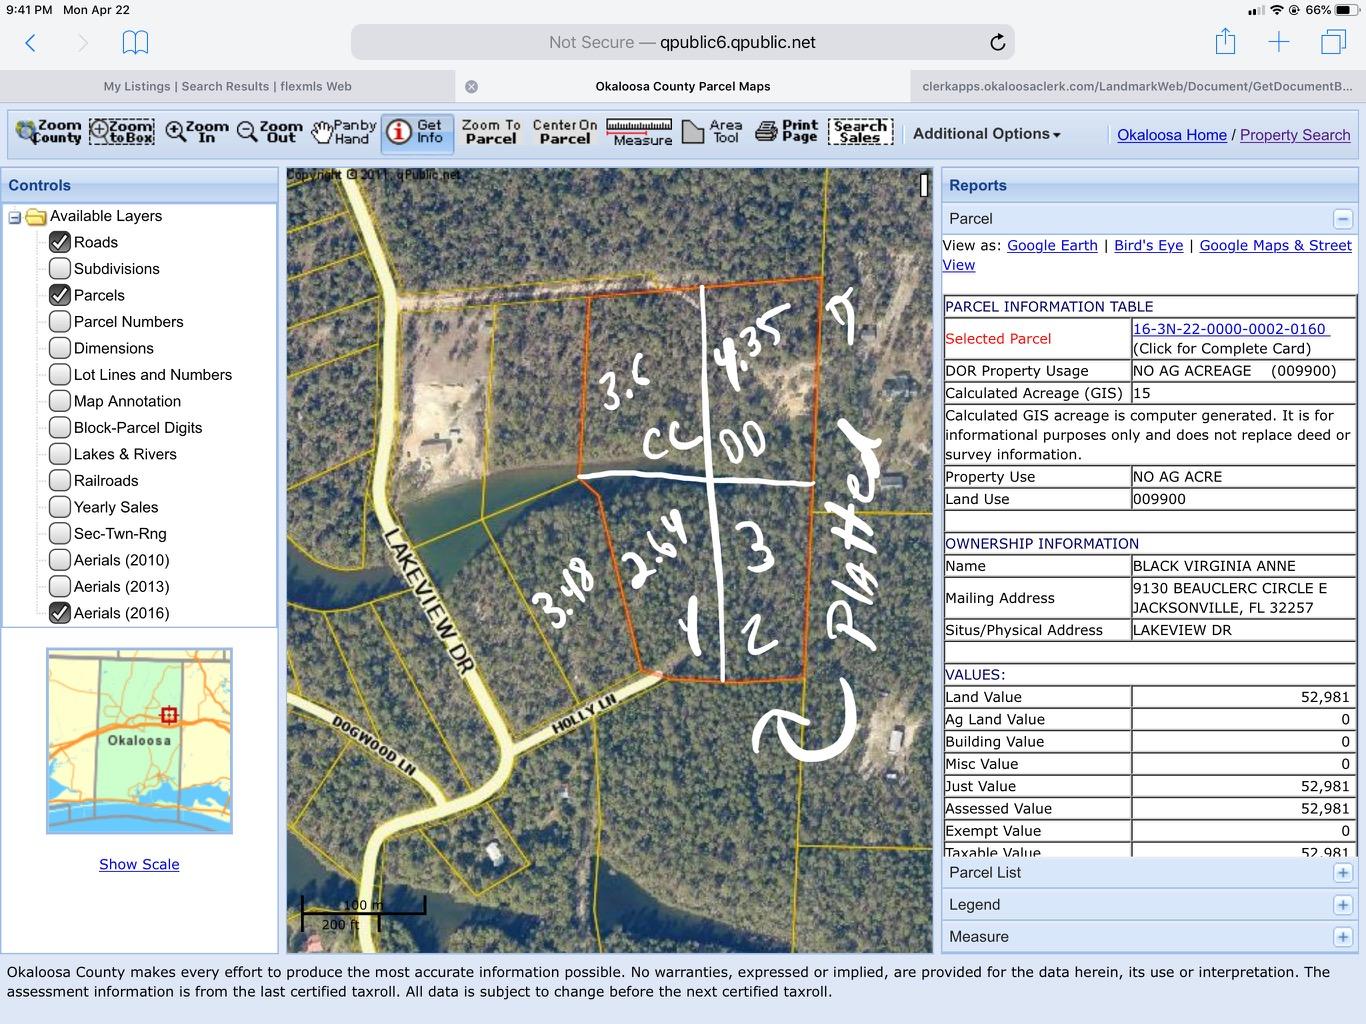The height and width of the screenshot is (1024, 1366).
Task: Open the Additional Options dropdown
Action: click(x=986, y=134)
